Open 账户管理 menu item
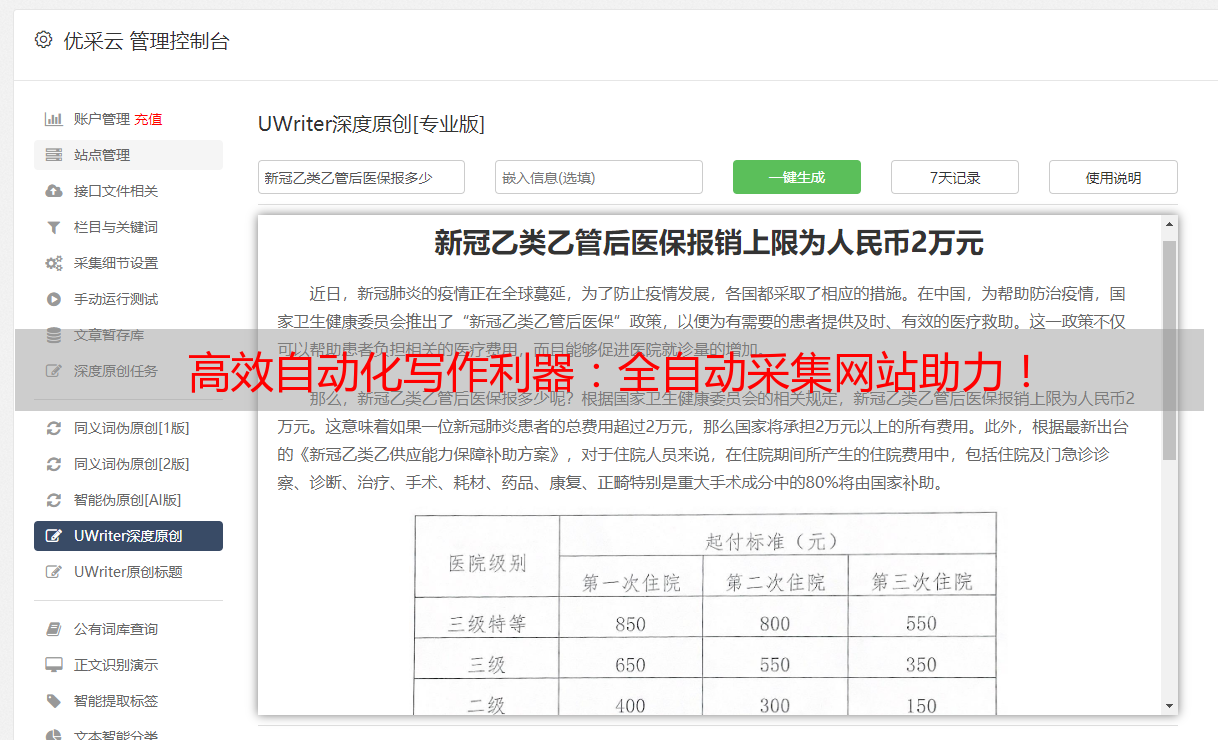 [102, 119]
